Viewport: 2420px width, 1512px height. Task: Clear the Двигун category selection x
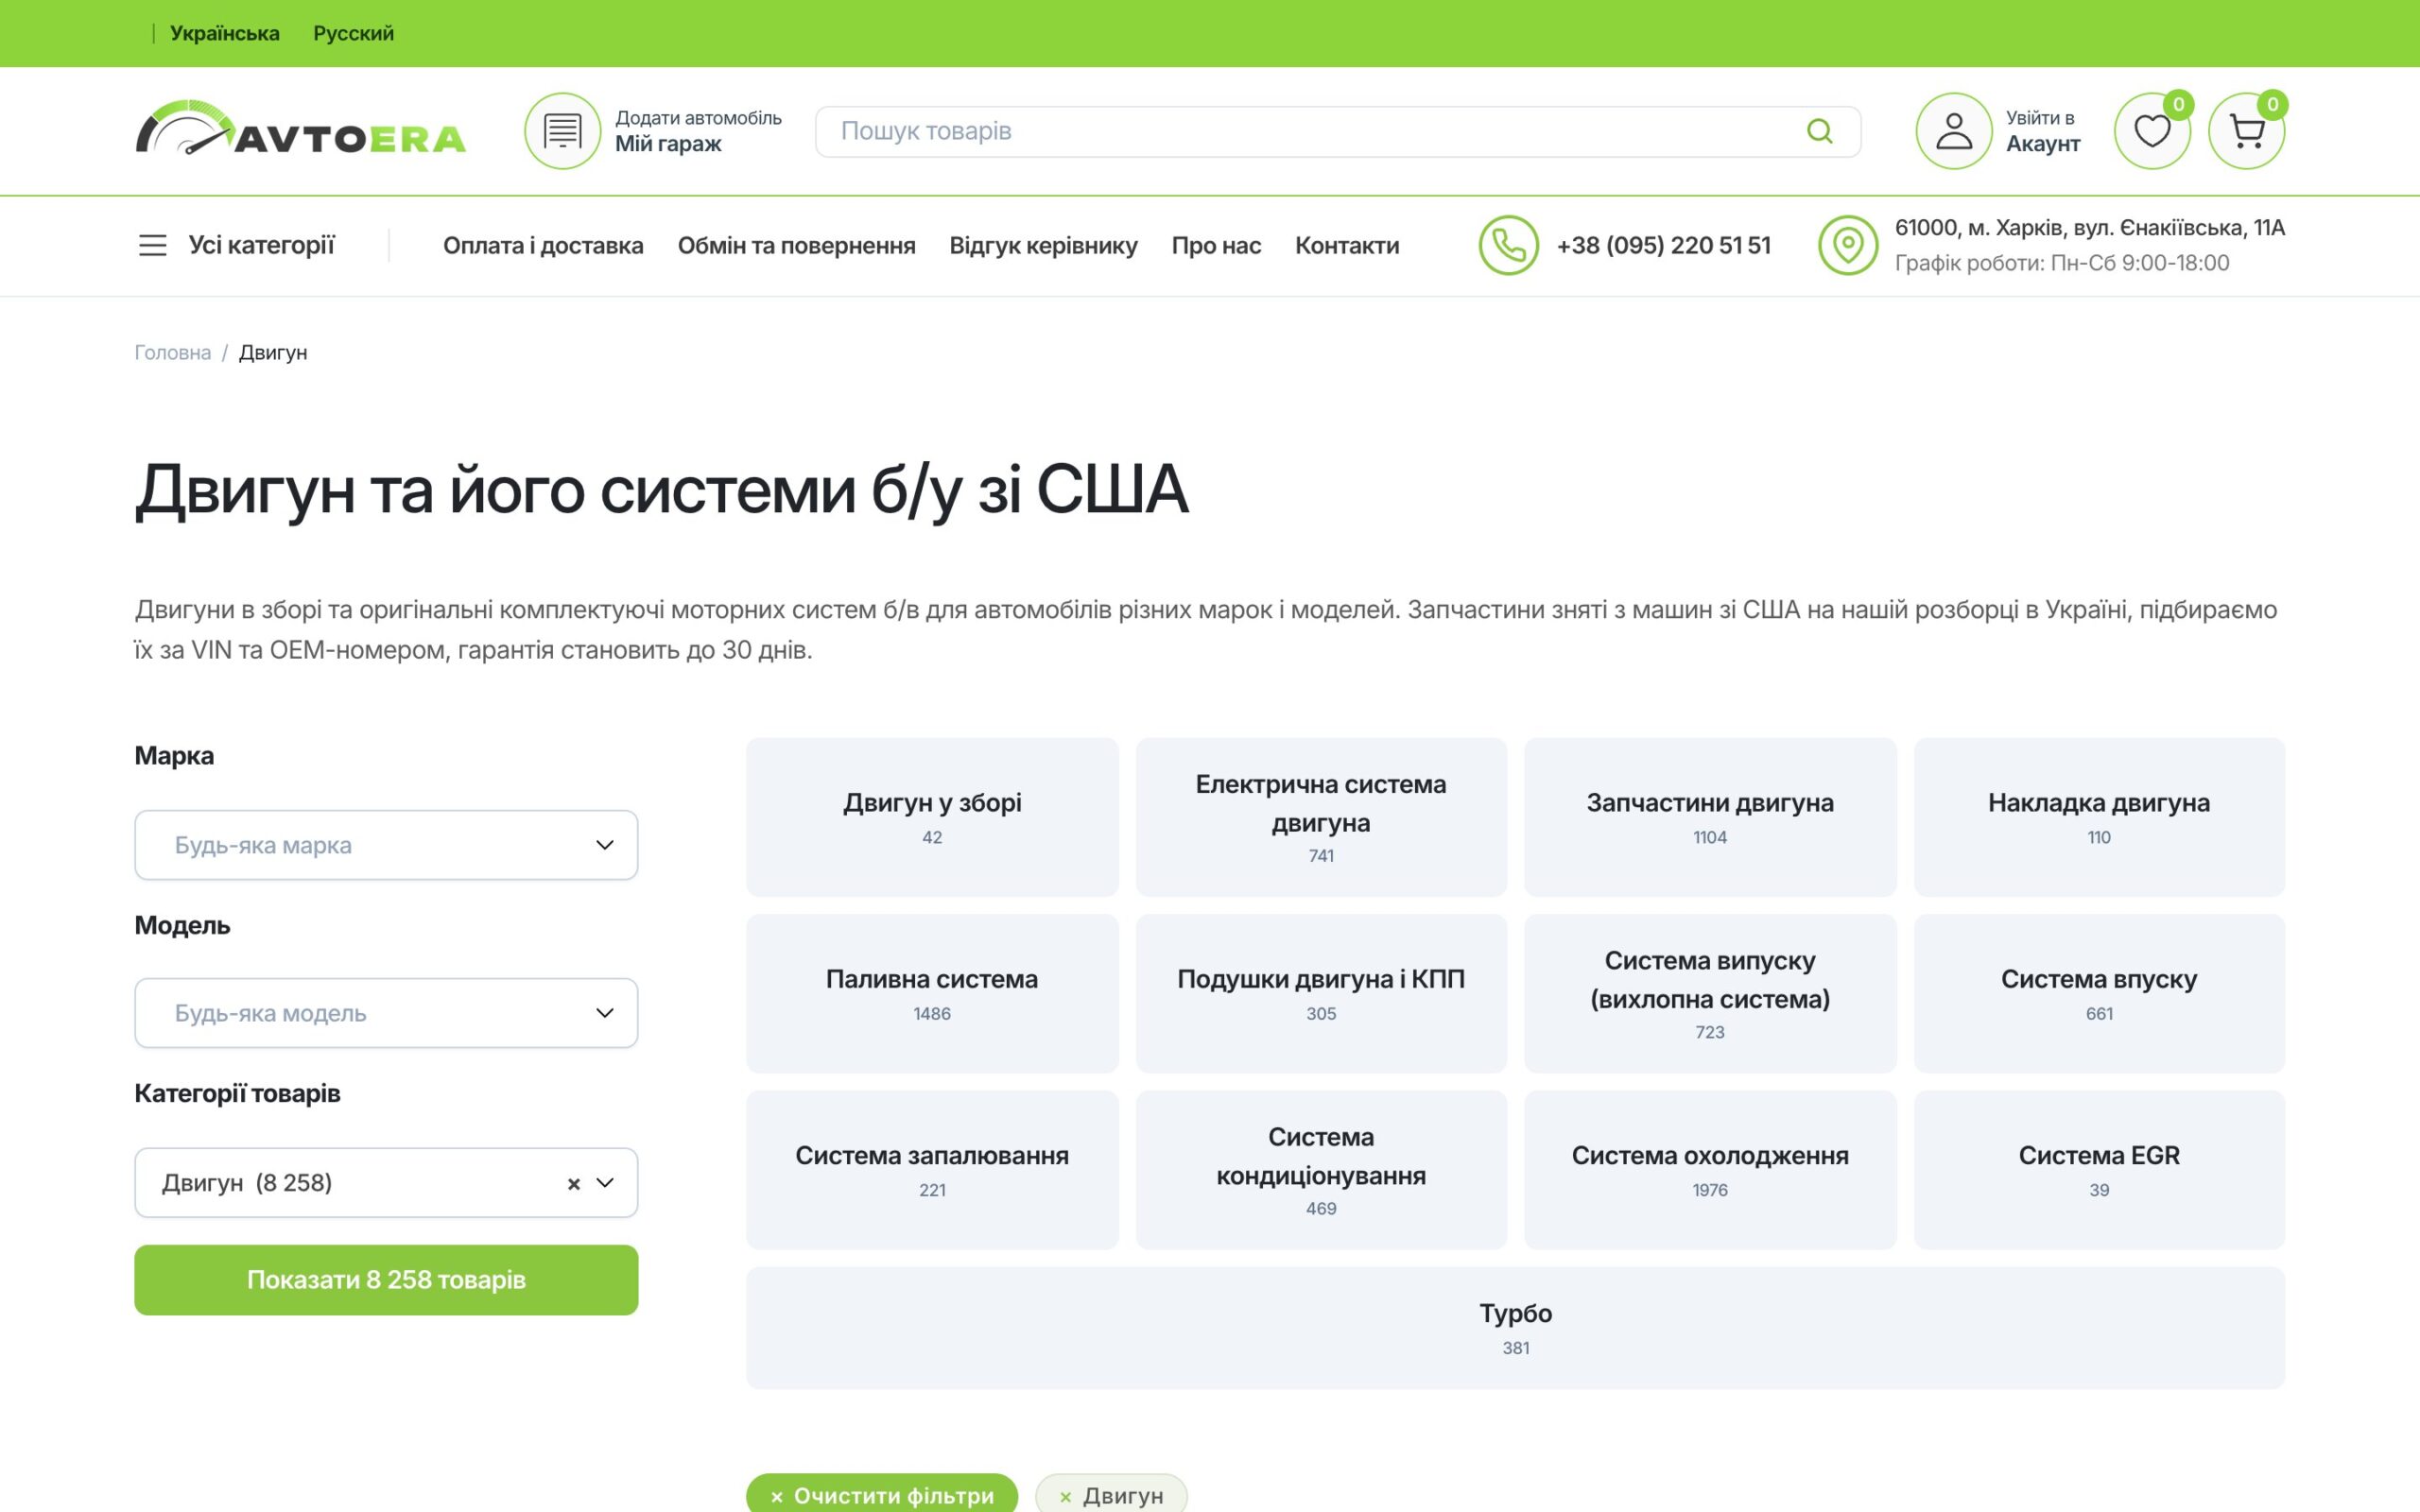point(573,1184)
